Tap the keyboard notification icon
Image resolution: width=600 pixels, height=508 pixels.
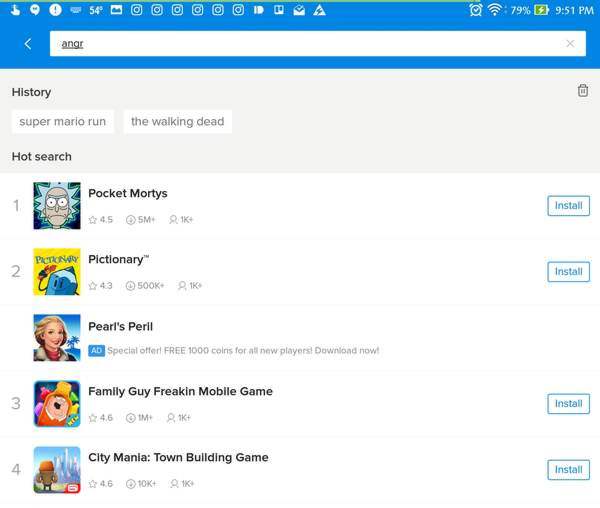click(x=76, y=10)
